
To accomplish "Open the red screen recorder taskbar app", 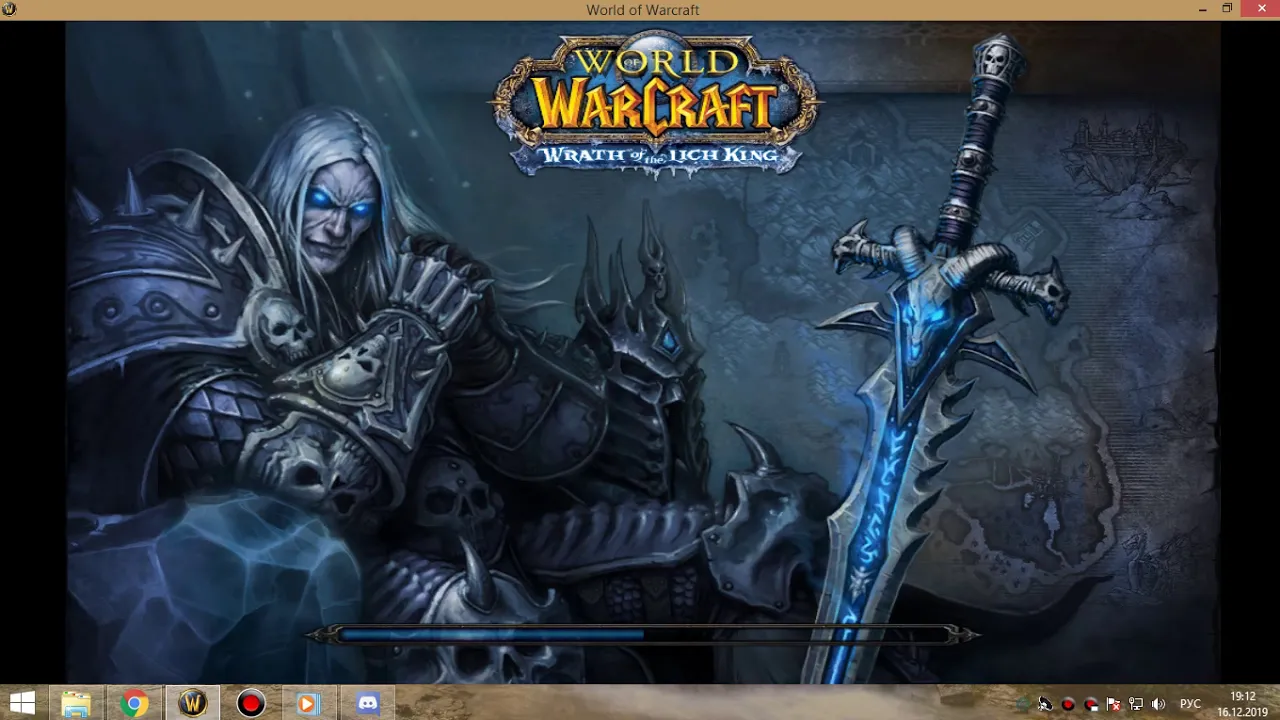I will point(250,704).
